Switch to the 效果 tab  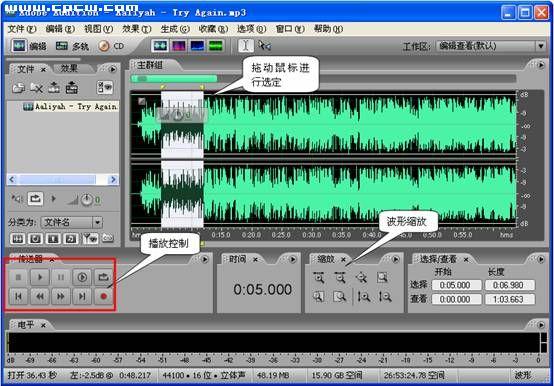click(69, 68)
